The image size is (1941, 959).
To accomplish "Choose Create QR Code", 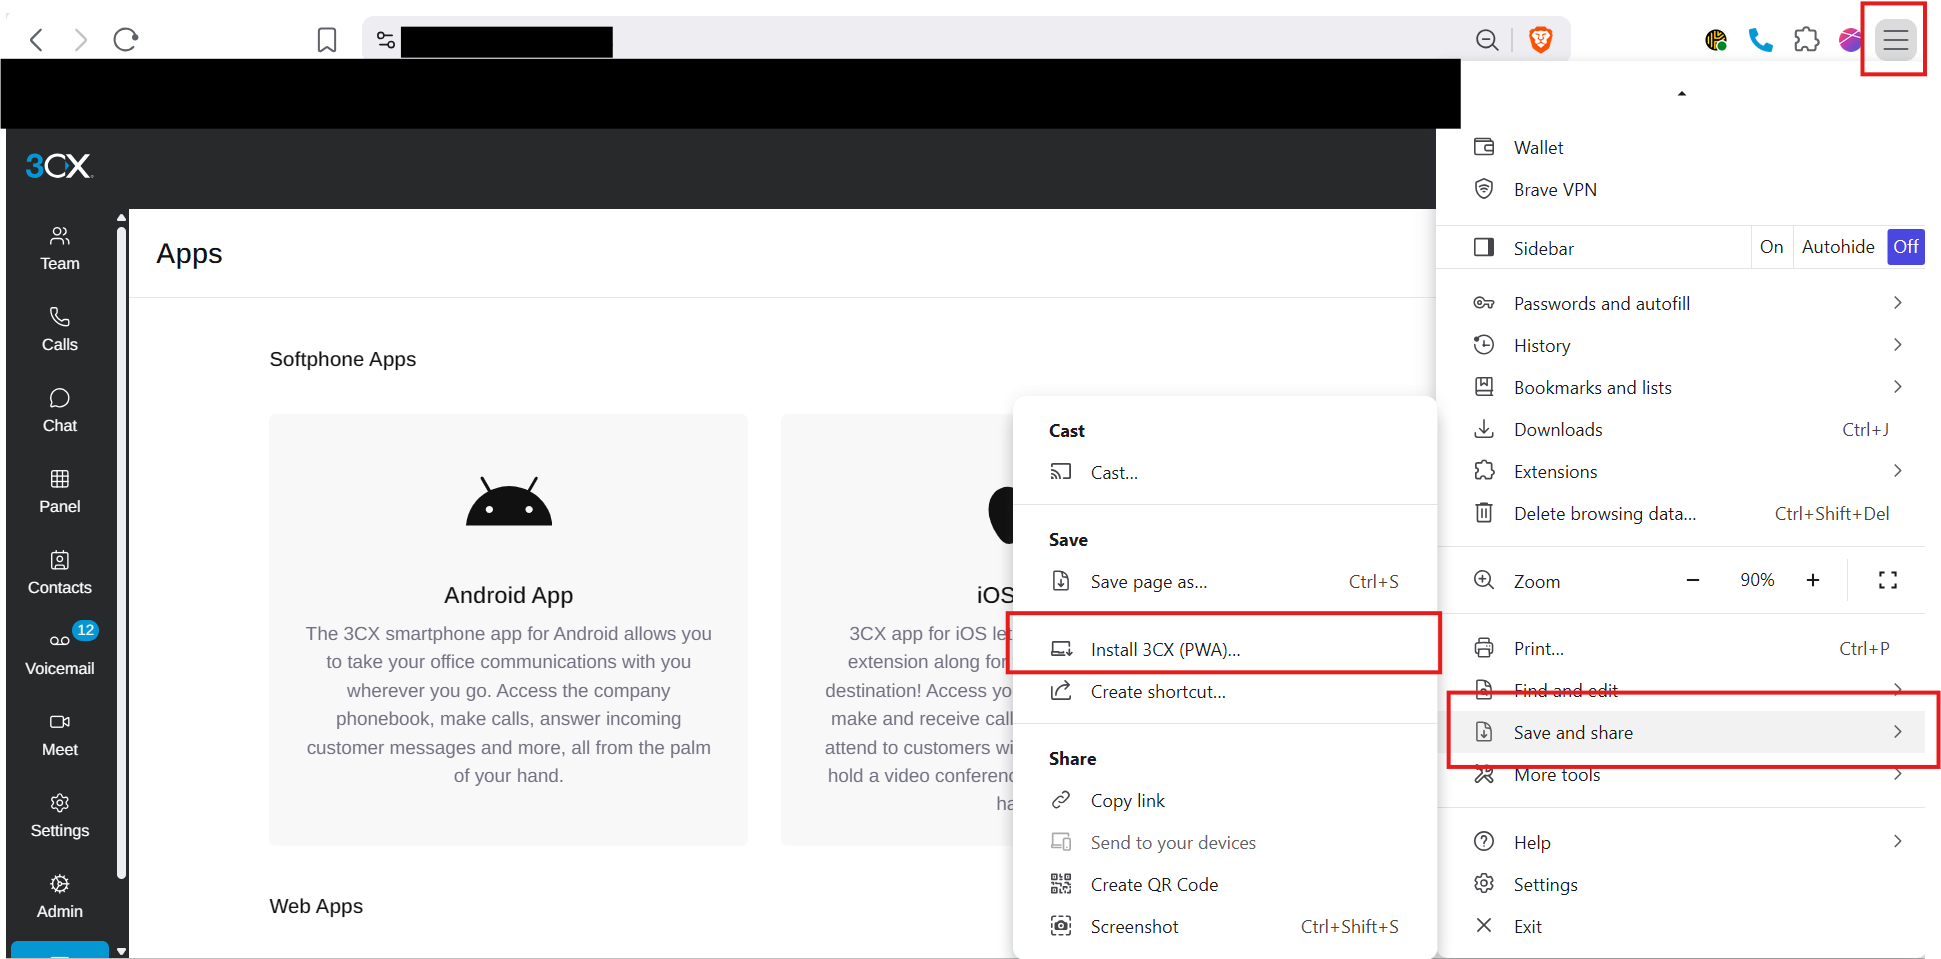I will pos(1225,885).
